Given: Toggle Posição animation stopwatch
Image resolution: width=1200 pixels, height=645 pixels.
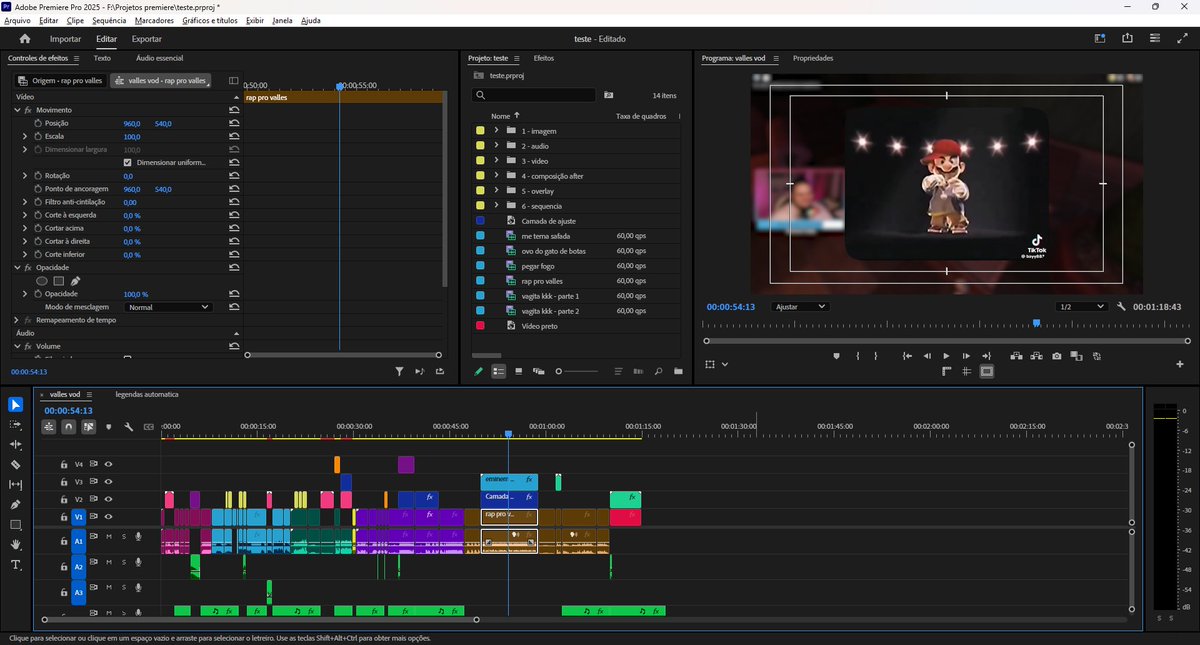Looking at the screenshot, I should 37,123.
